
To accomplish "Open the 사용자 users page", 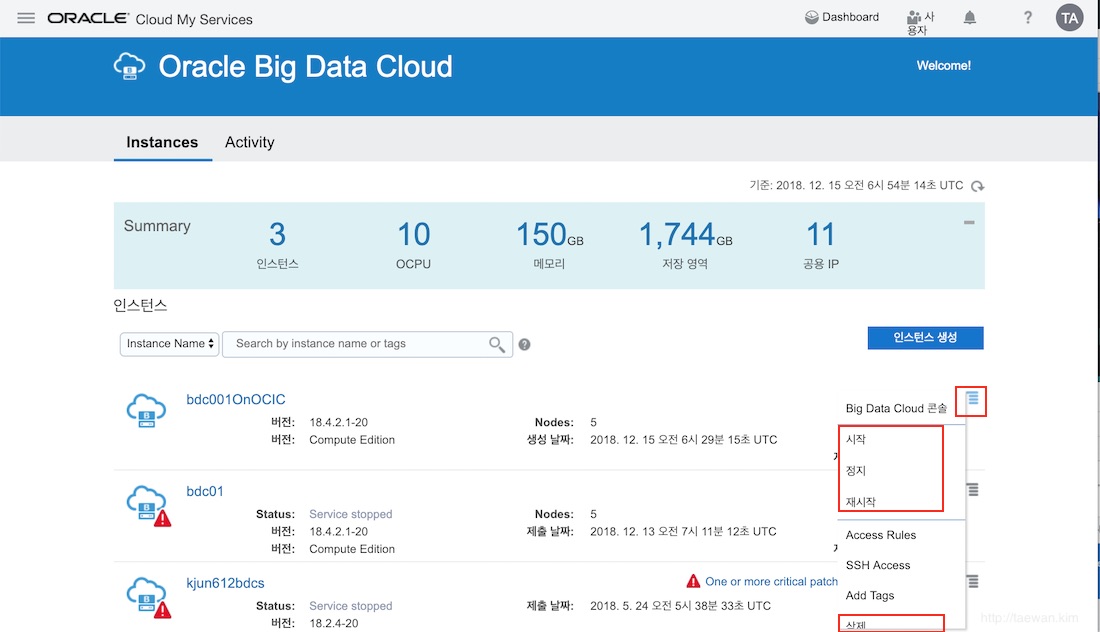I will 920,22.
